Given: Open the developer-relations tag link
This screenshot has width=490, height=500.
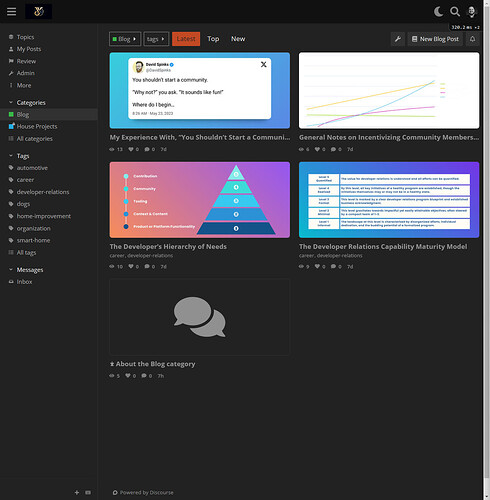Looking at the screenshot, I should point(43,192).
